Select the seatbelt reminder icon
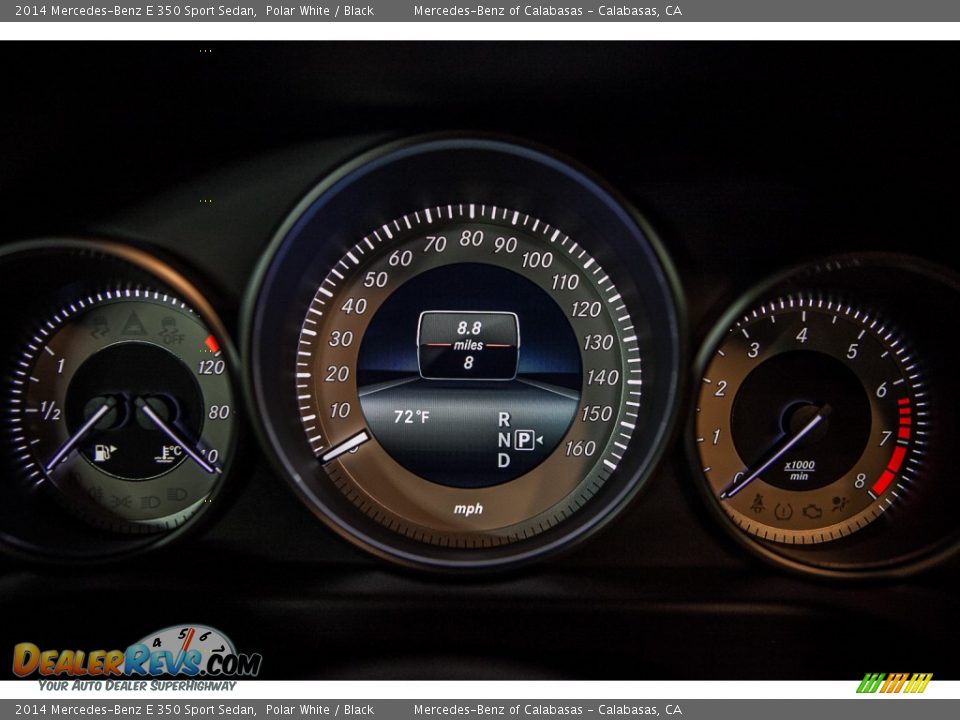The image size is (960, 720). coord(757,502)
